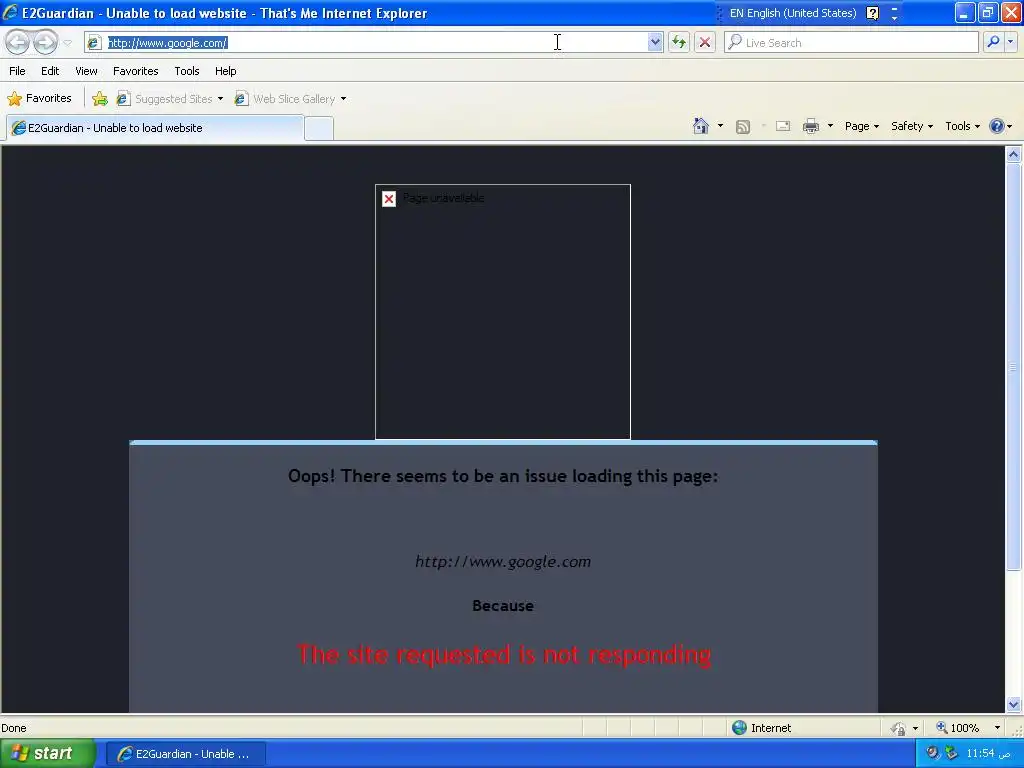Viewport: 1024px width, 768px height.
Task: Click the Read Mail icon
Action: click(x=783, y=126)
